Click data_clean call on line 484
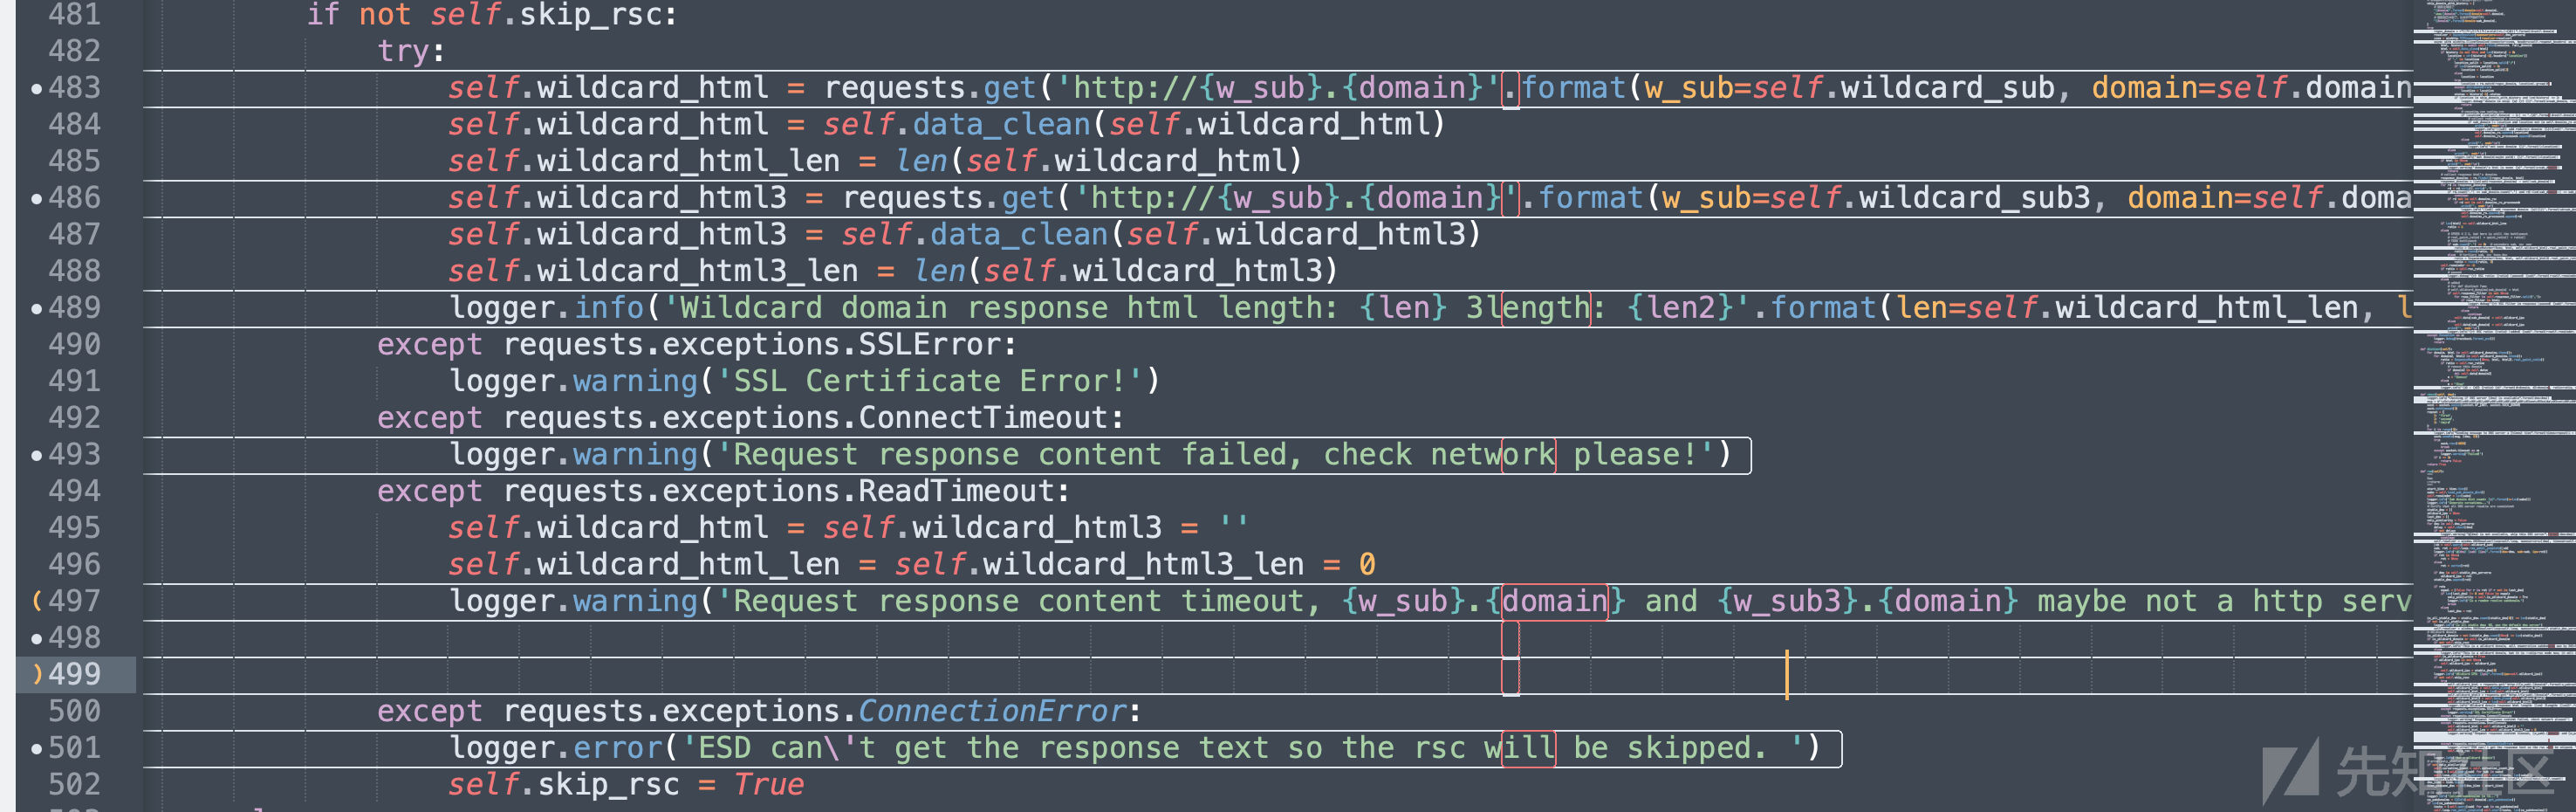The height and width of the screenshot is (812, 2576). point(1001,124)
